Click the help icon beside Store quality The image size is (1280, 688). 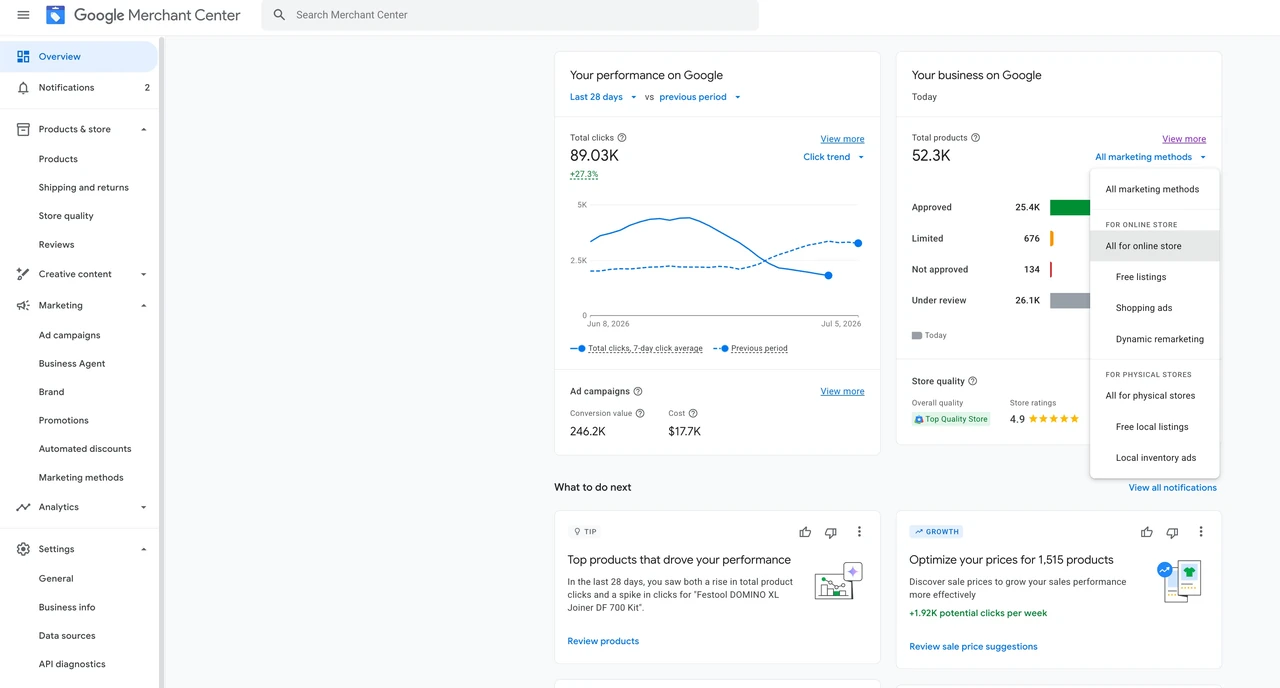click(973, 381)
